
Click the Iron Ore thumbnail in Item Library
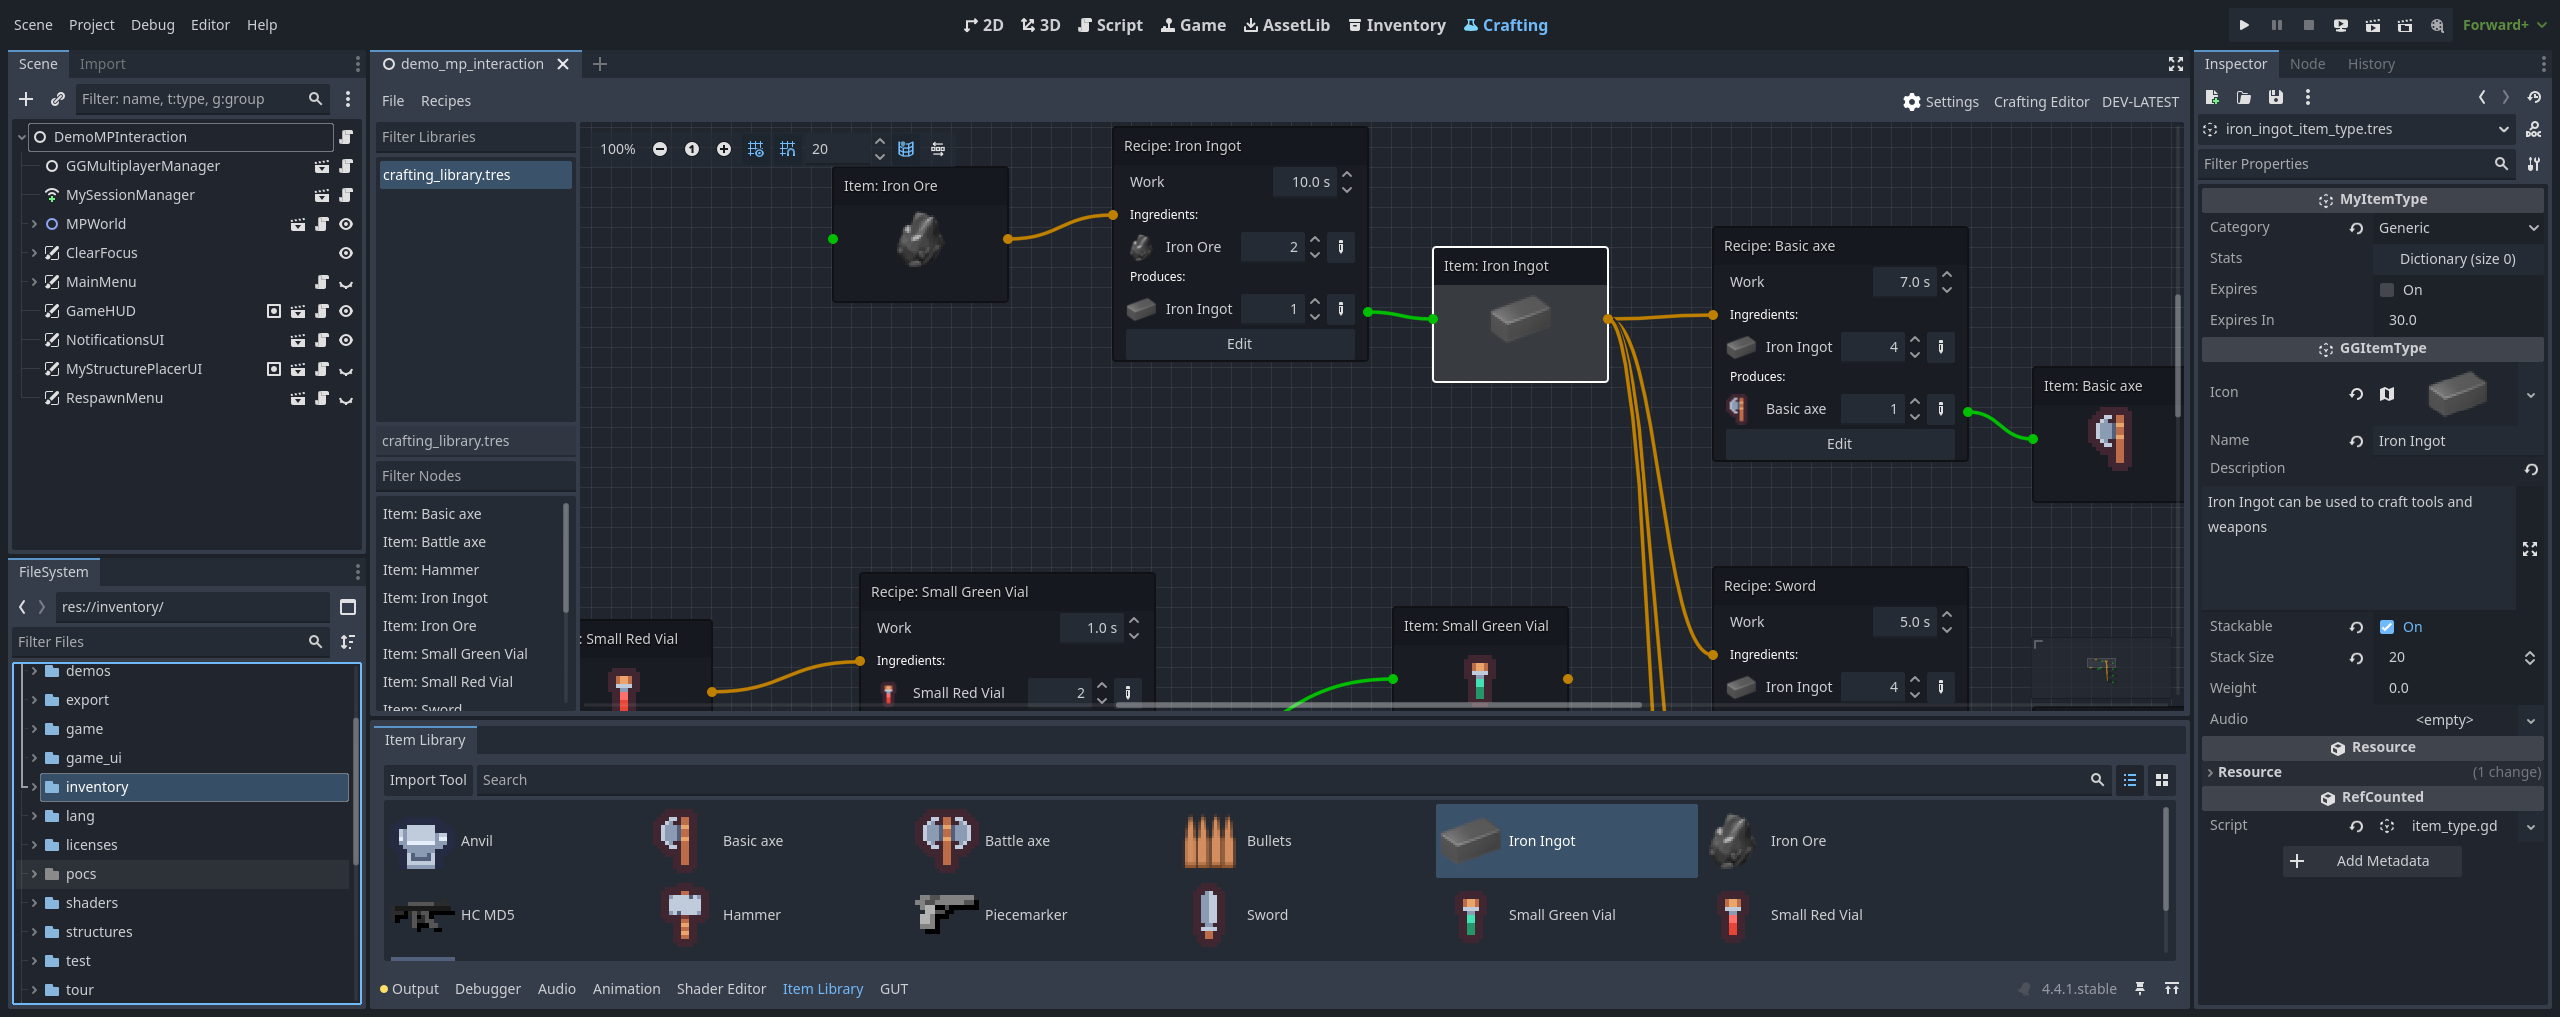pos(1731,841)
